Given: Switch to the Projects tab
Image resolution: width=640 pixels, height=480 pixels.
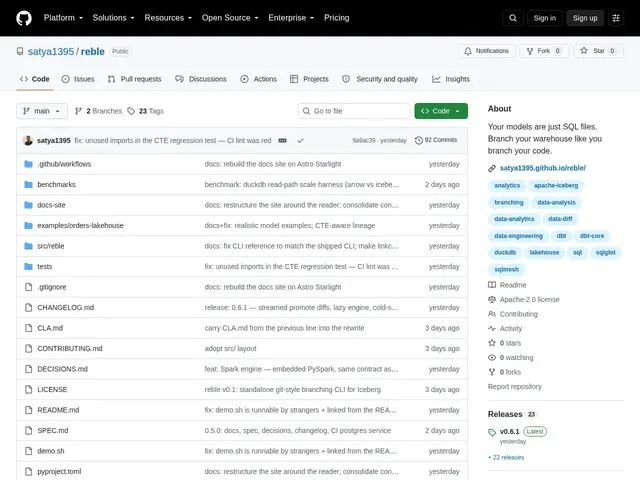Looking at the screenshot, I should (309, 79).
